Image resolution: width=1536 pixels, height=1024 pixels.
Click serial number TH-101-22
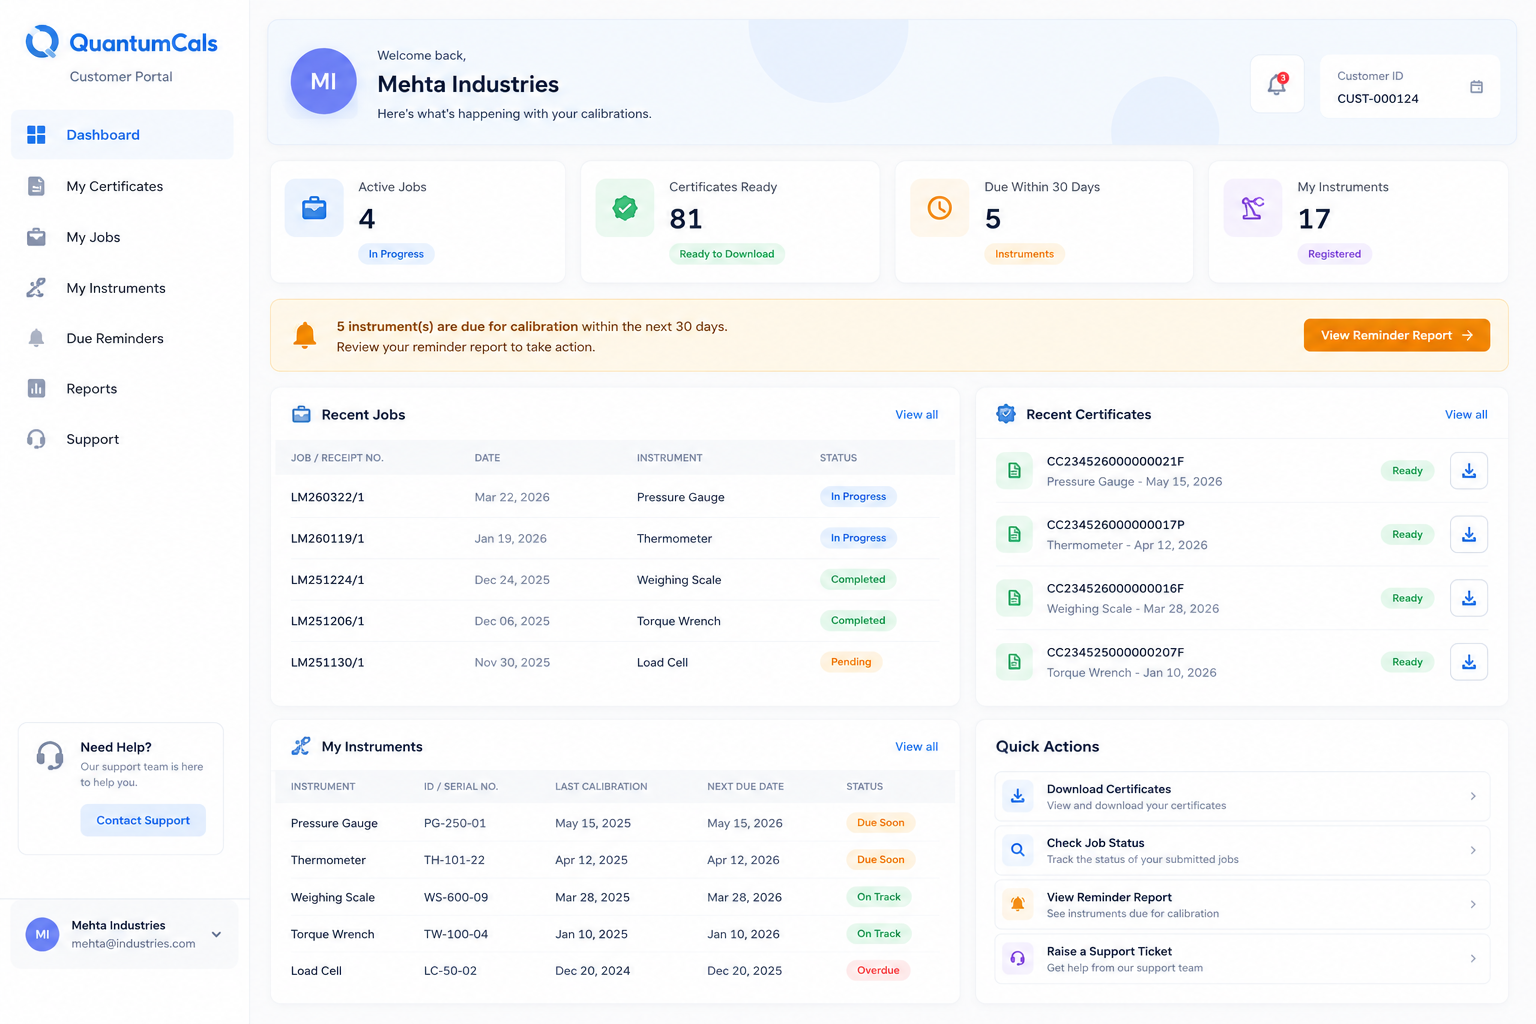(x=454, y=860)
